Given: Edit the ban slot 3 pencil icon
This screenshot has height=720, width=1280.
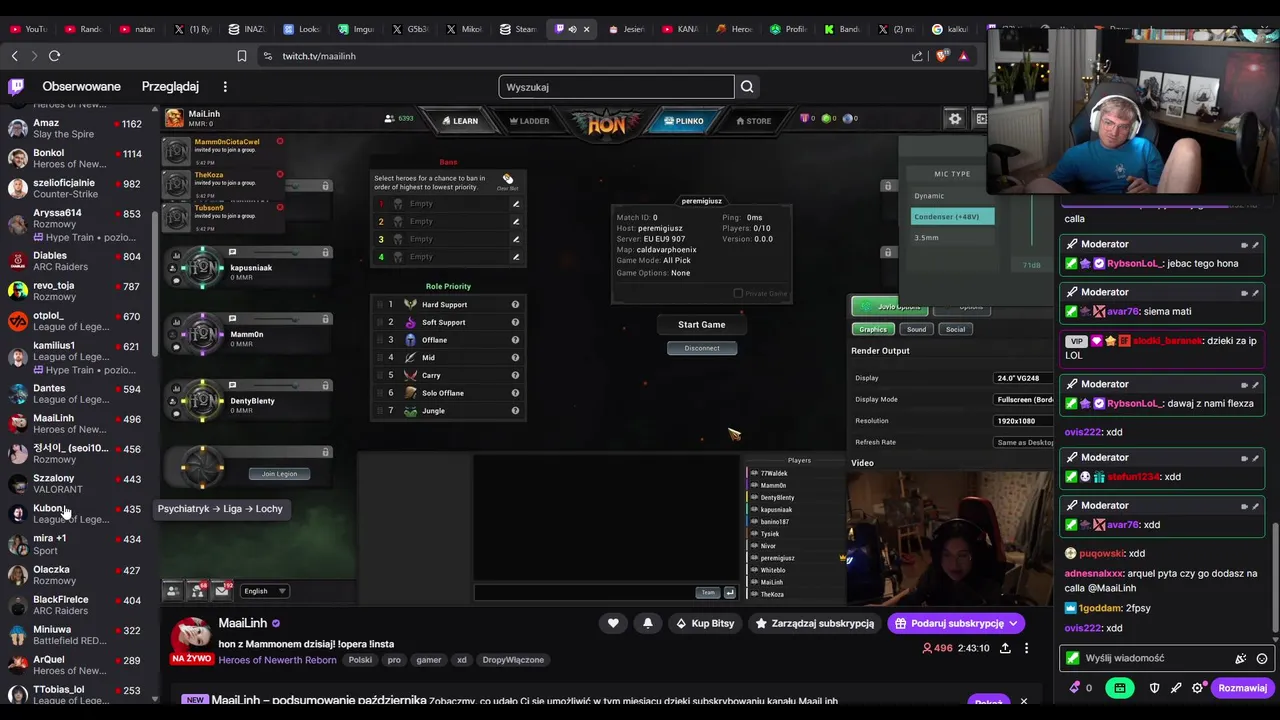Looking at the screenshot, I should pyautogui.click(x=516, y=239).
